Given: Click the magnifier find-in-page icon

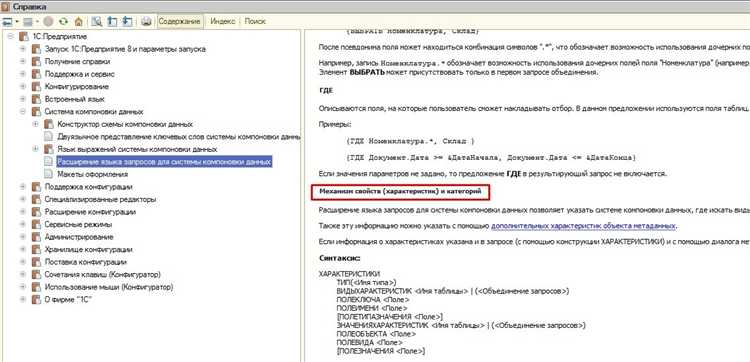Looking at the screenshot, I should [97, 22].
